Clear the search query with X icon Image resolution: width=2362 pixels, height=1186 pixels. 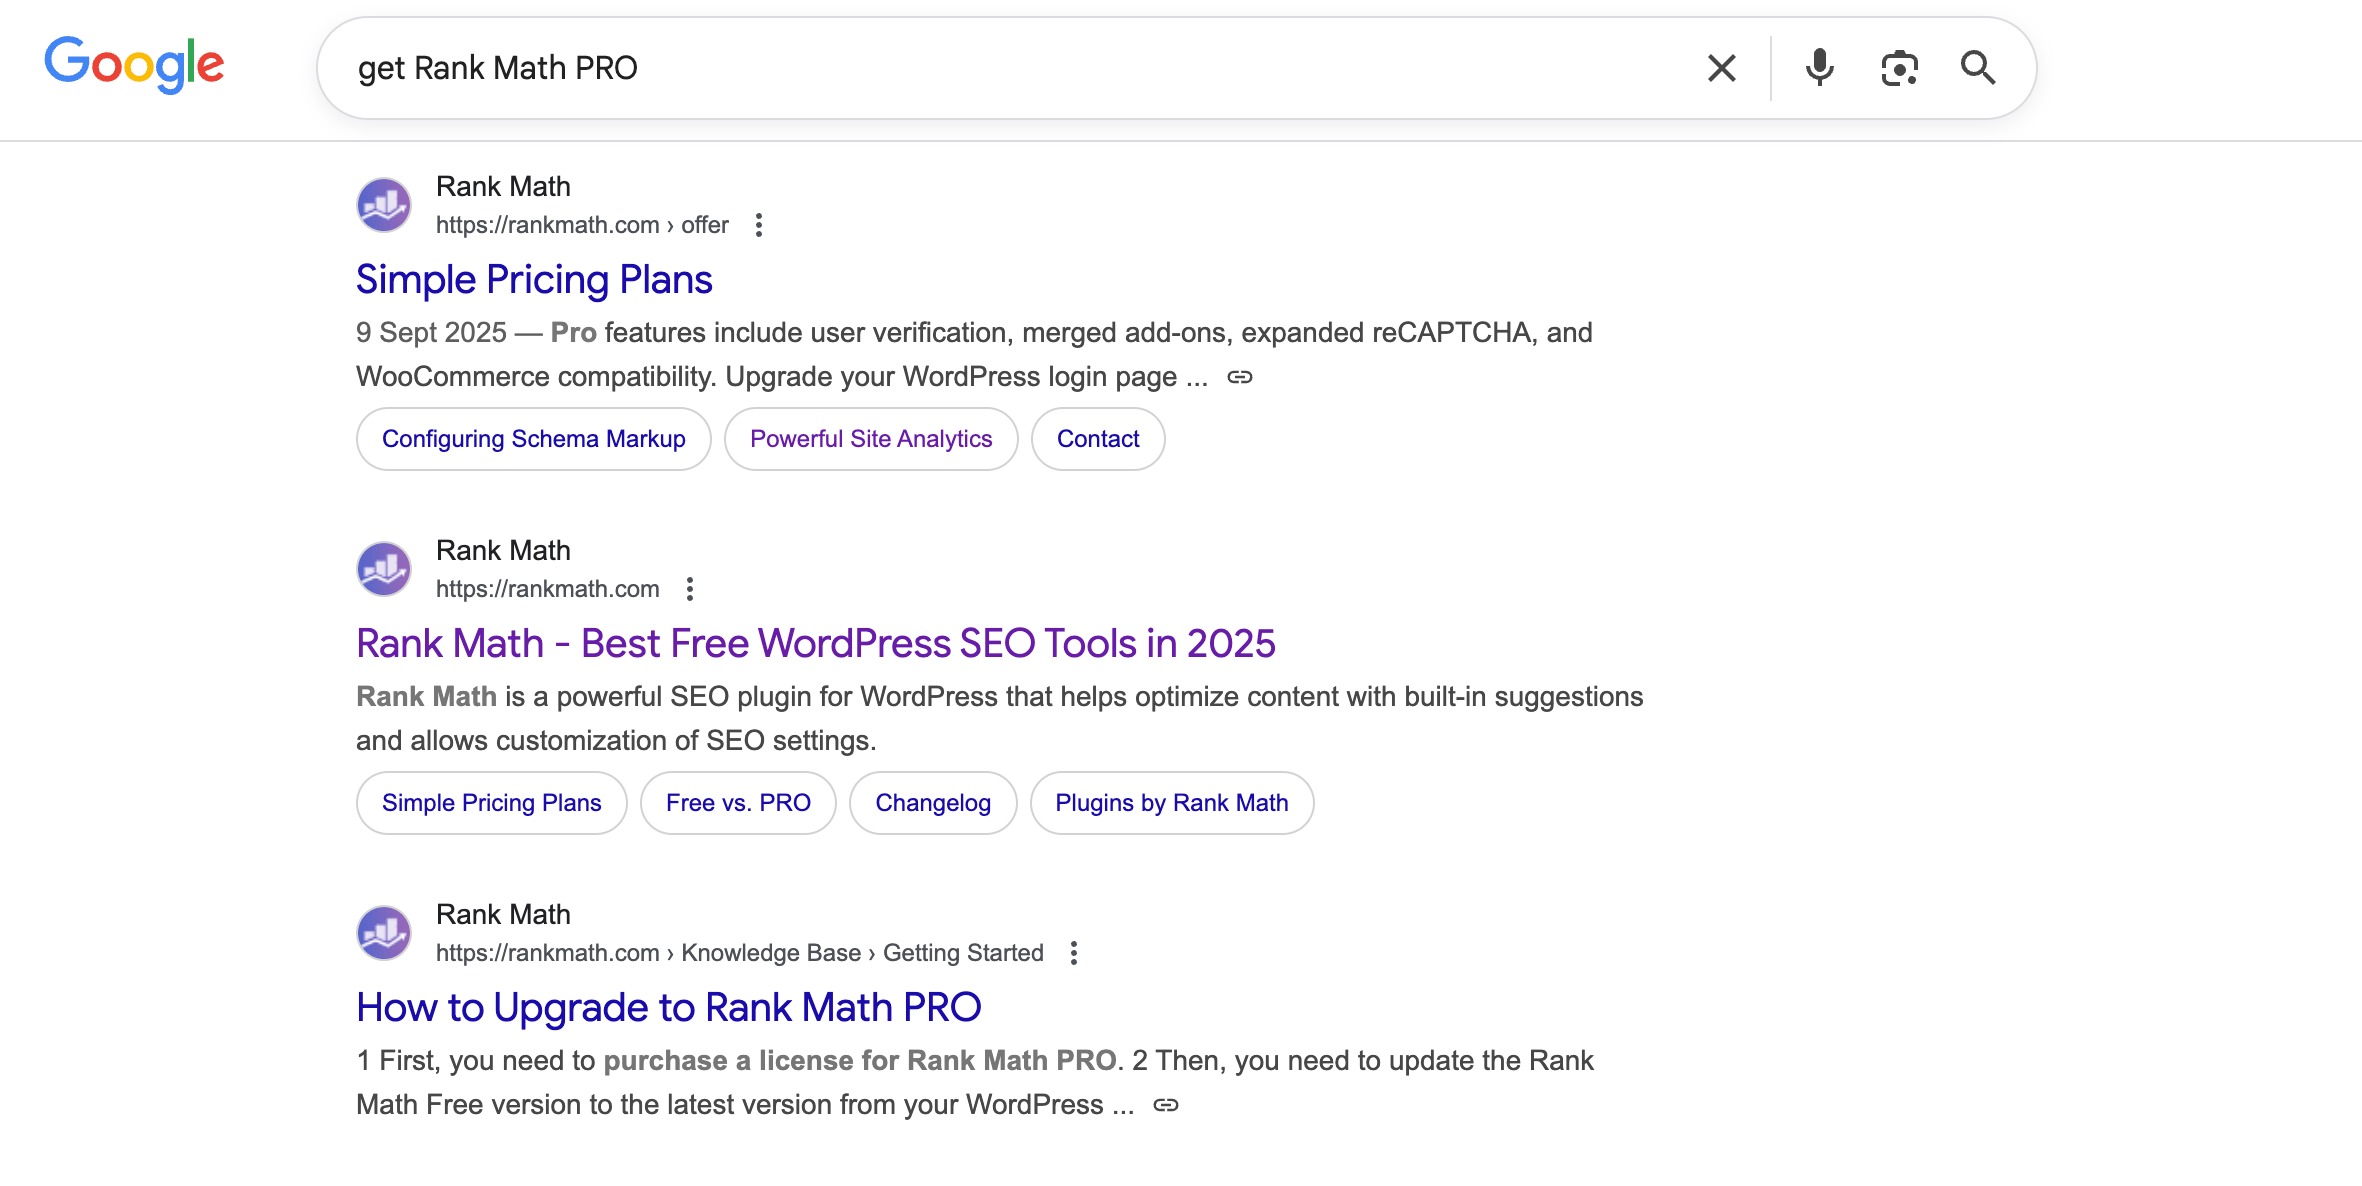tap(1721, 68)
